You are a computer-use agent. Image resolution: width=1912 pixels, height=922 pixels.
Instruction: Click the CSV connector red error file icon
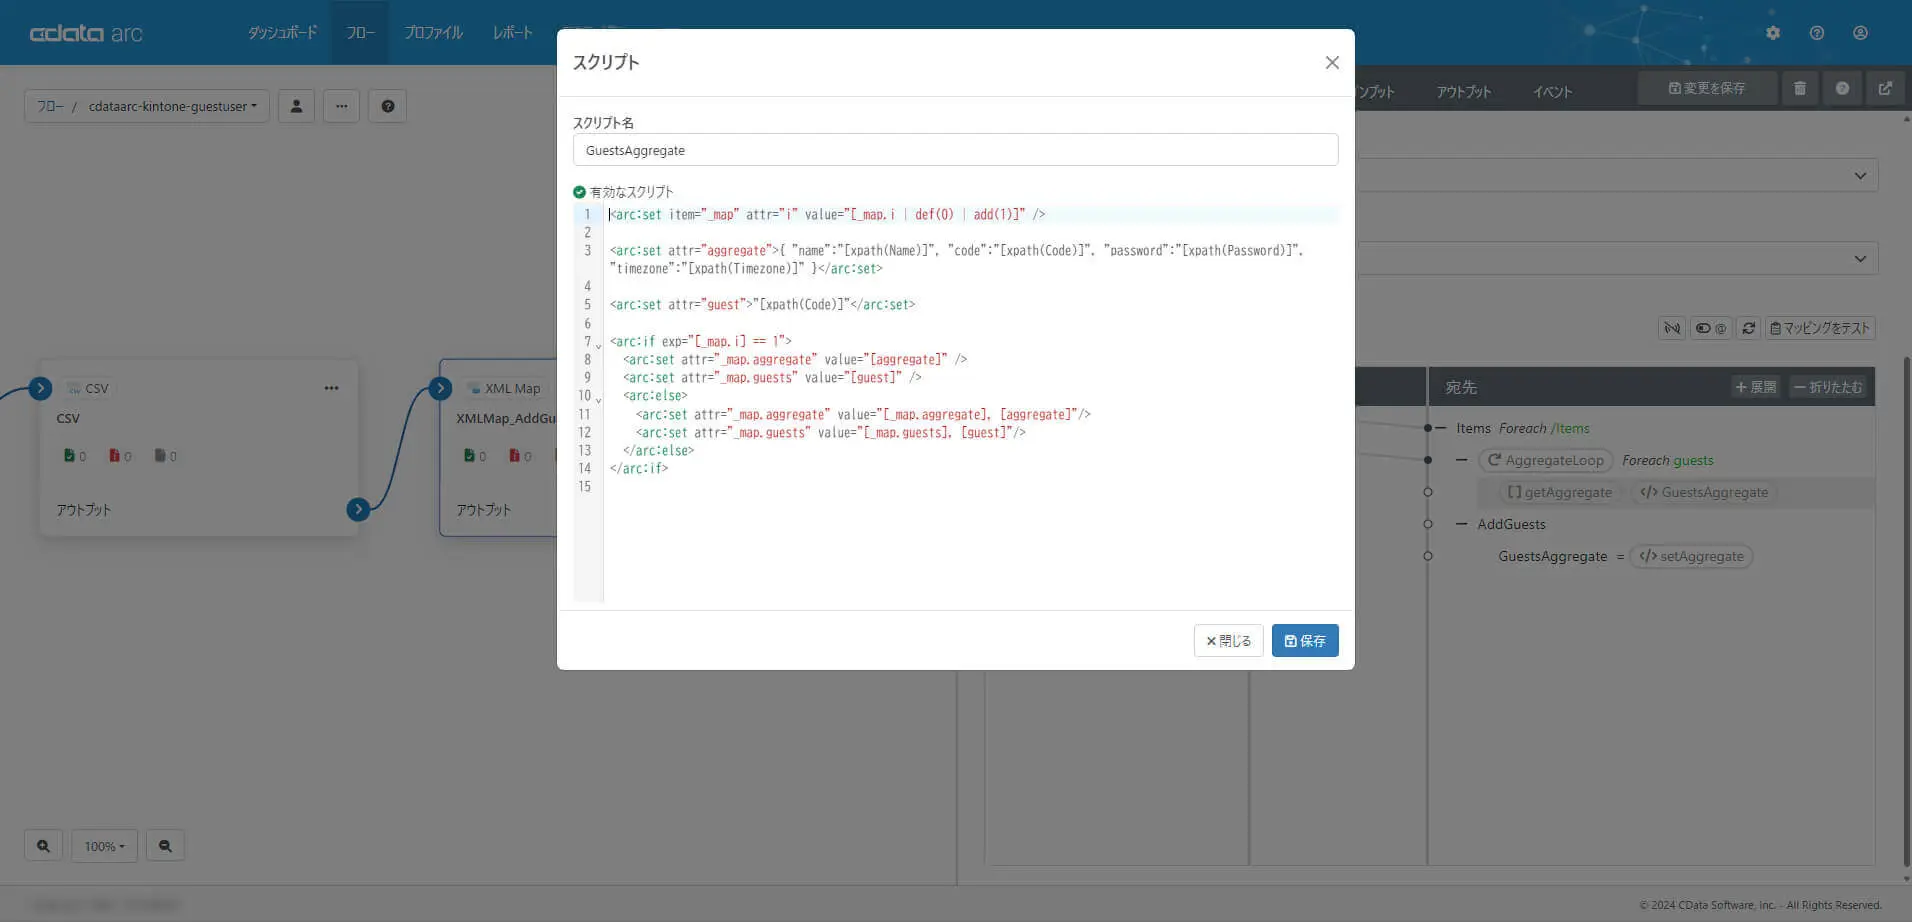click(114, 456)
